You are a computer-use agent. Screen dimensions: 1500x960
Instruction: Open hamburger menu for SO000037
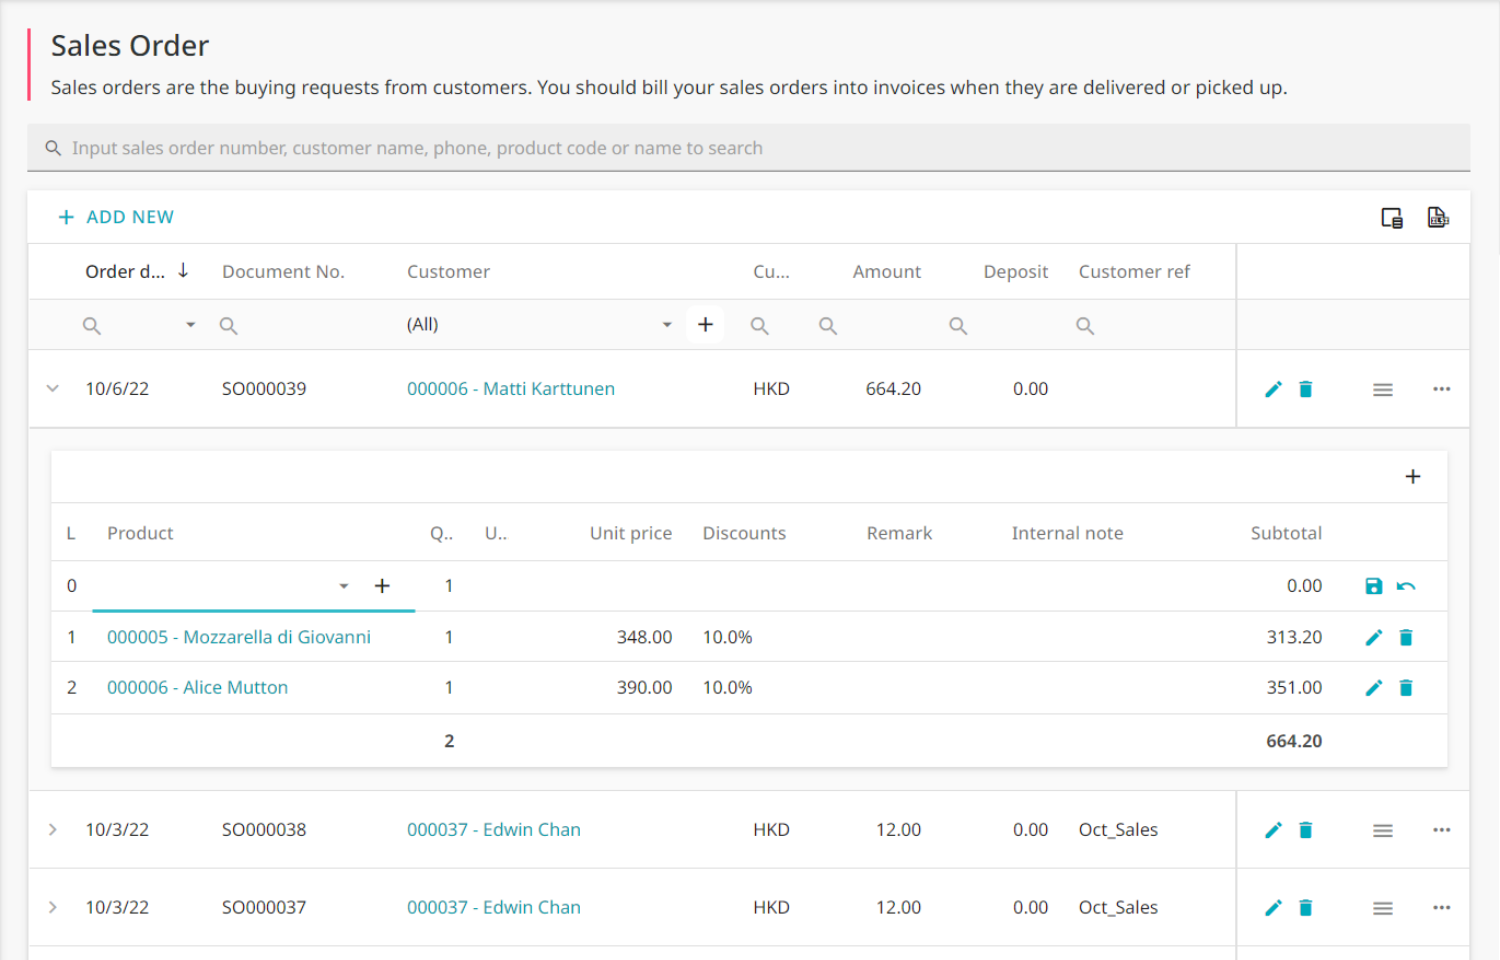point(1383,908)
